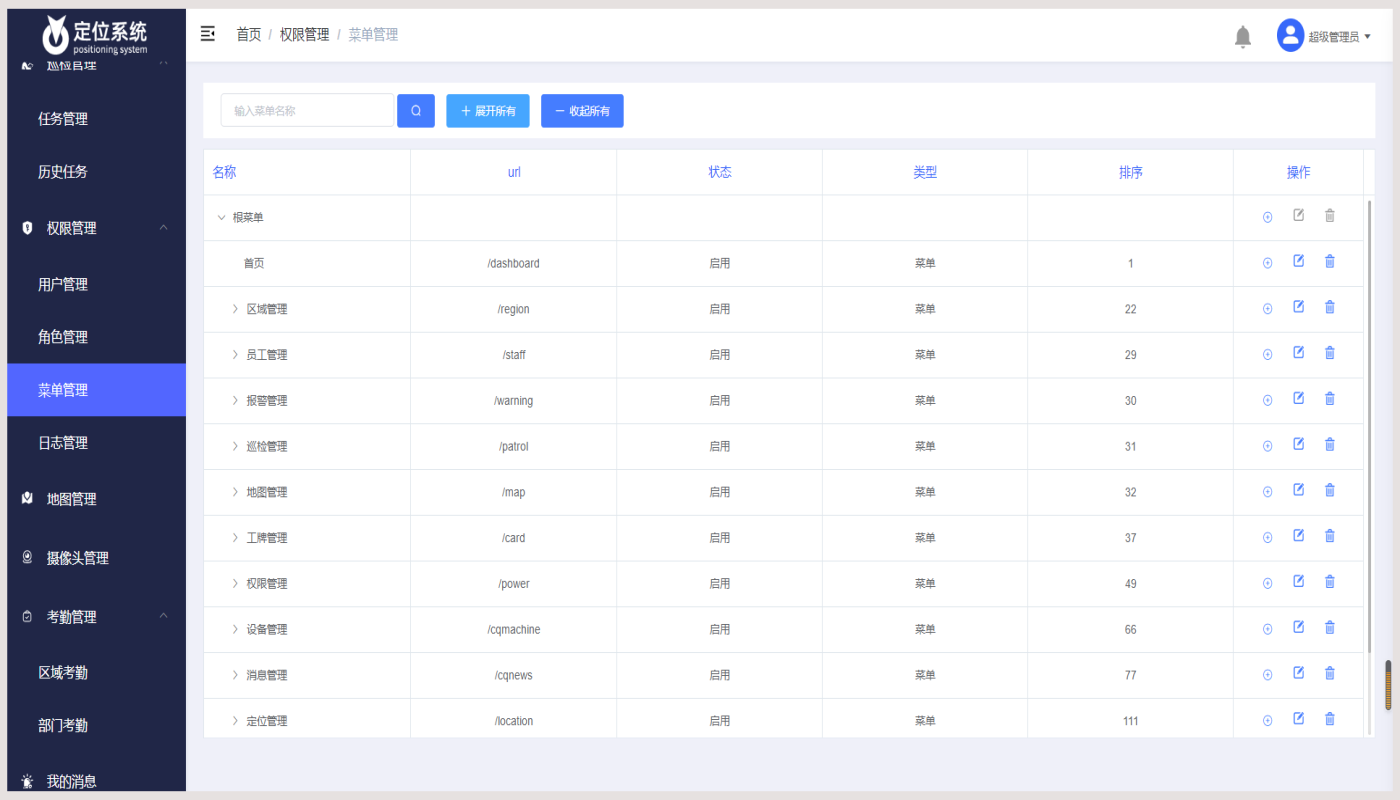Click the edit icon for 首页 row
Viewport: 1400px width, 800px height.
click(x=1298, y=262)
